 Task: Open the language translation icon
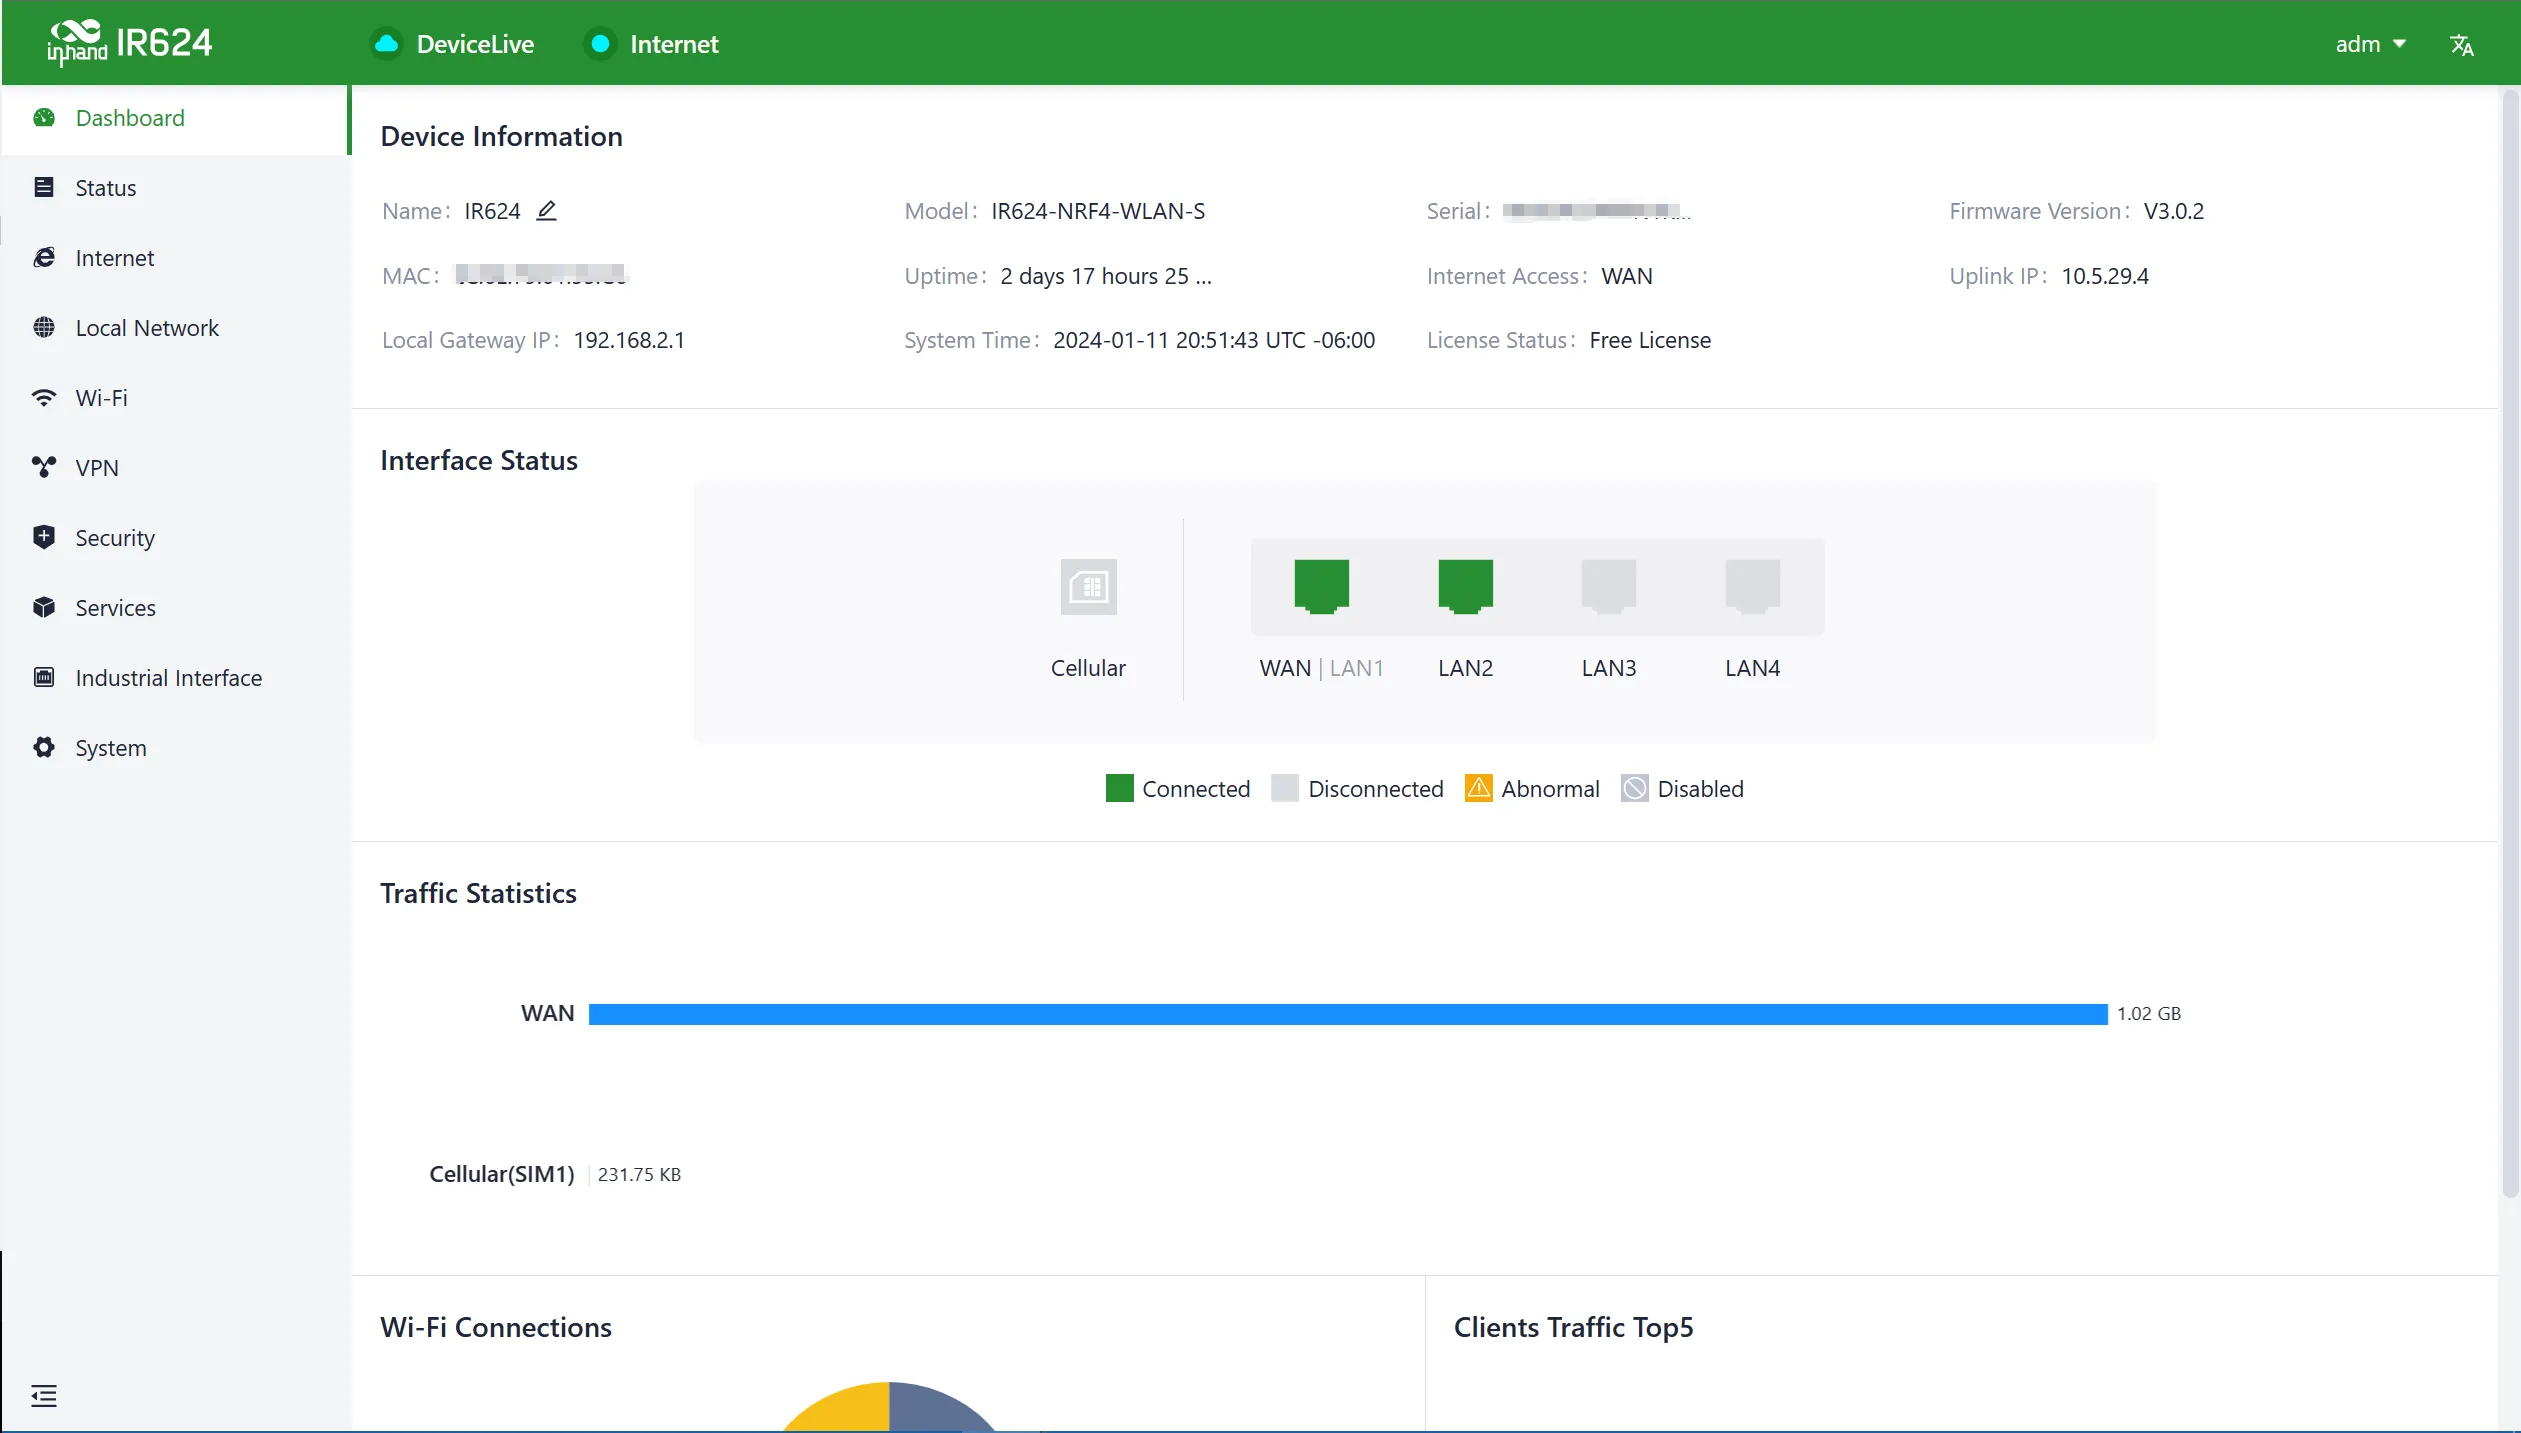(2461, 45)
